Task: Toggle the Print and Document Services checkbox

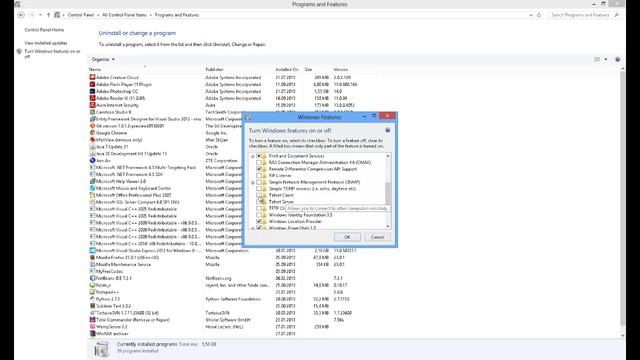Action: 259,156
